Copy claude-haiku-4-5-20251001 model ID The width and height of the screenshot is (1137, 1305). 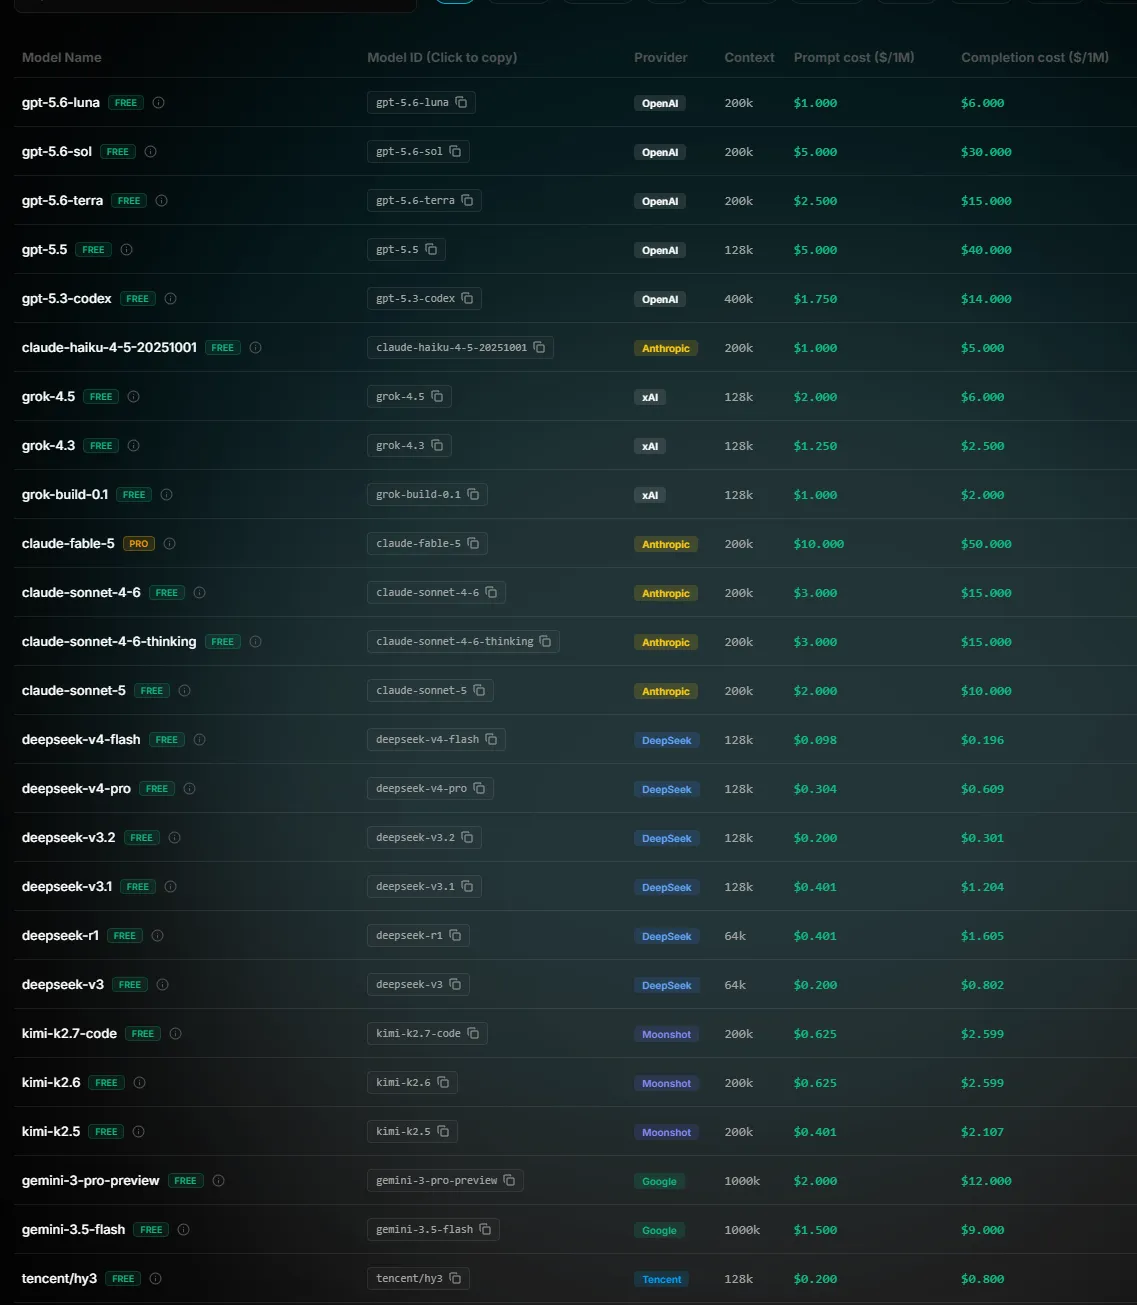point(460,348)
